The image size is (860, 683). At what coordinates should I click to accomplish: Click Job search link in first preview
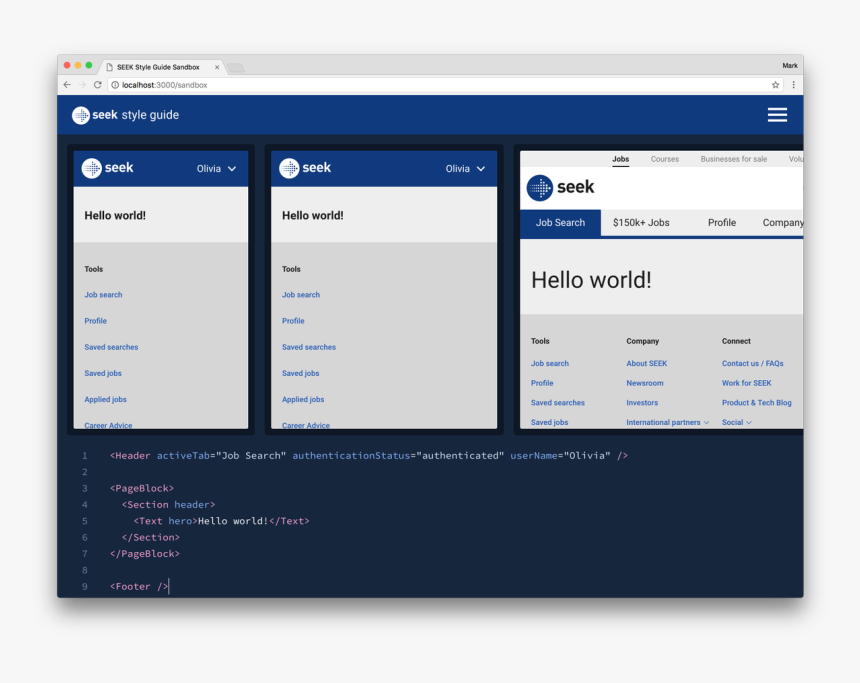[x=103, y=295]
